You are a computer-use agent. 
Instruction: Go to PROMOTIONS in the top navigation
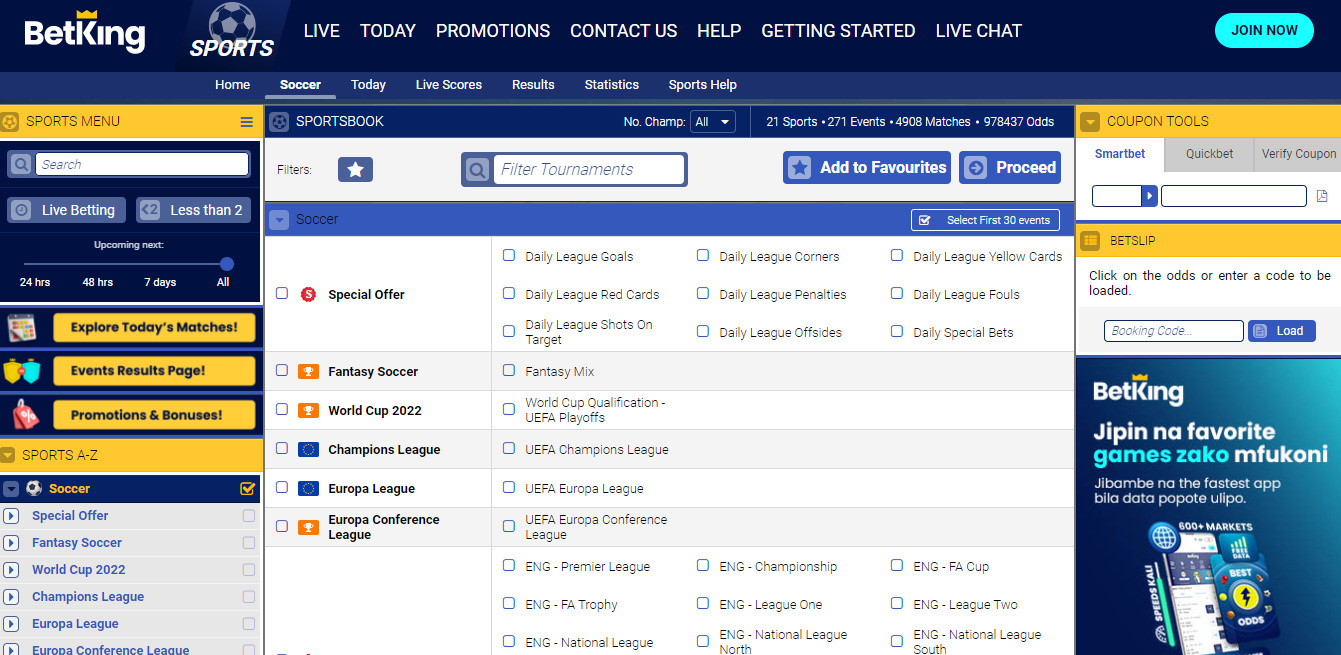pyautogui.click(x=493, y=31)
